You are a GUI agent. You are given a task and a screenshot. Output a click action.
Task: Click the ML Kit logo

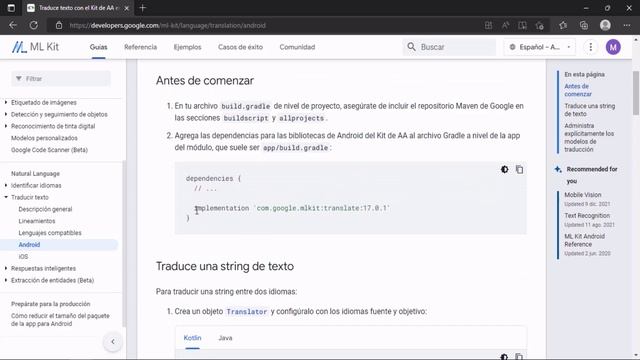(x=35, y=47)
